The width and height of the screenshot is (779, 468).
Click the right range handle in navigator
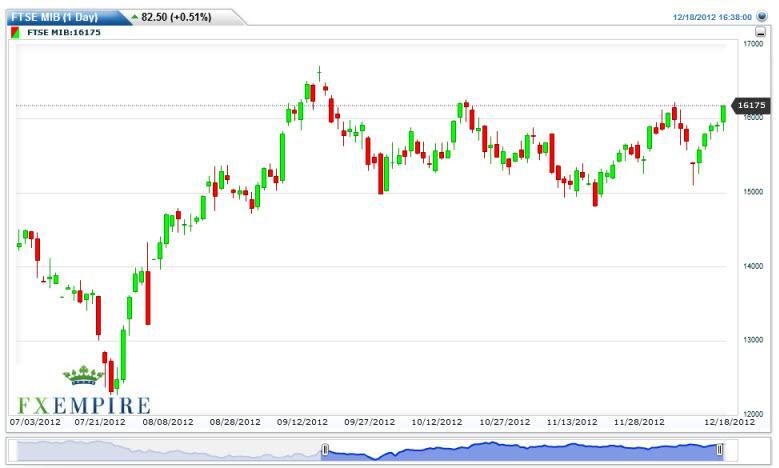coord(719,451)
